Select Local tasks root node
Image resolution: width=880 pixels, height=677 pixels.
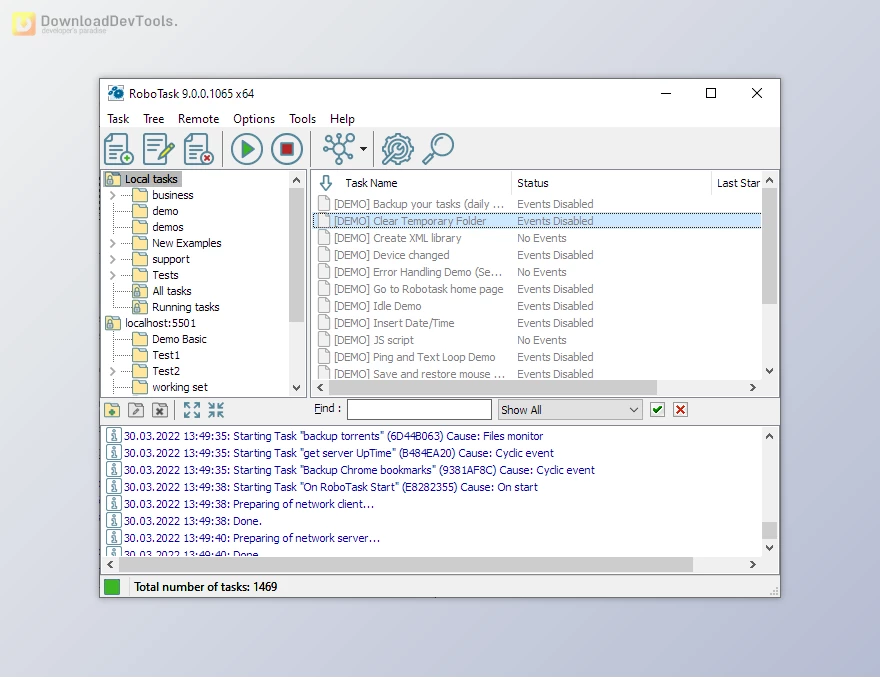(x=151, y=179)
